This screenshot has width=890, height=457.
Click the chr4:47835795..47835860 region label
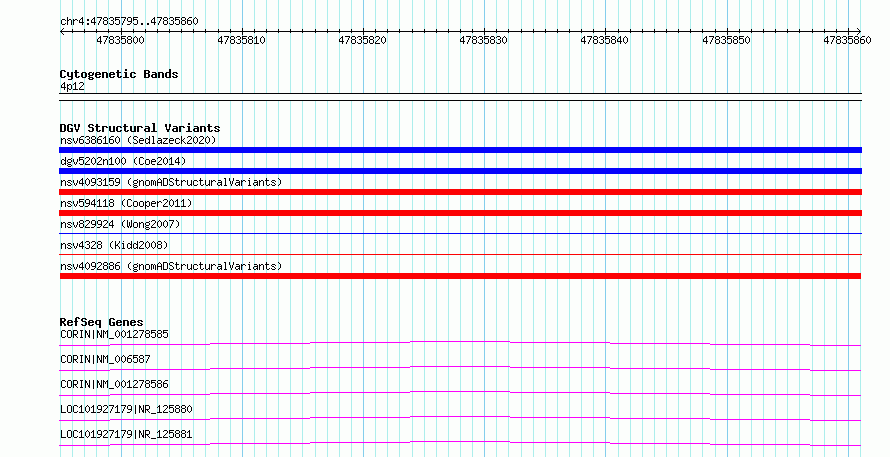129,22
